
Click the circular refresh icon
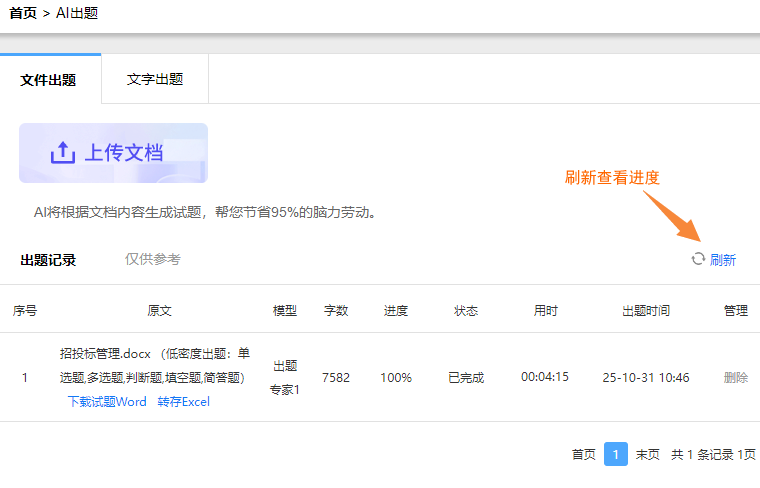[698, 259]
